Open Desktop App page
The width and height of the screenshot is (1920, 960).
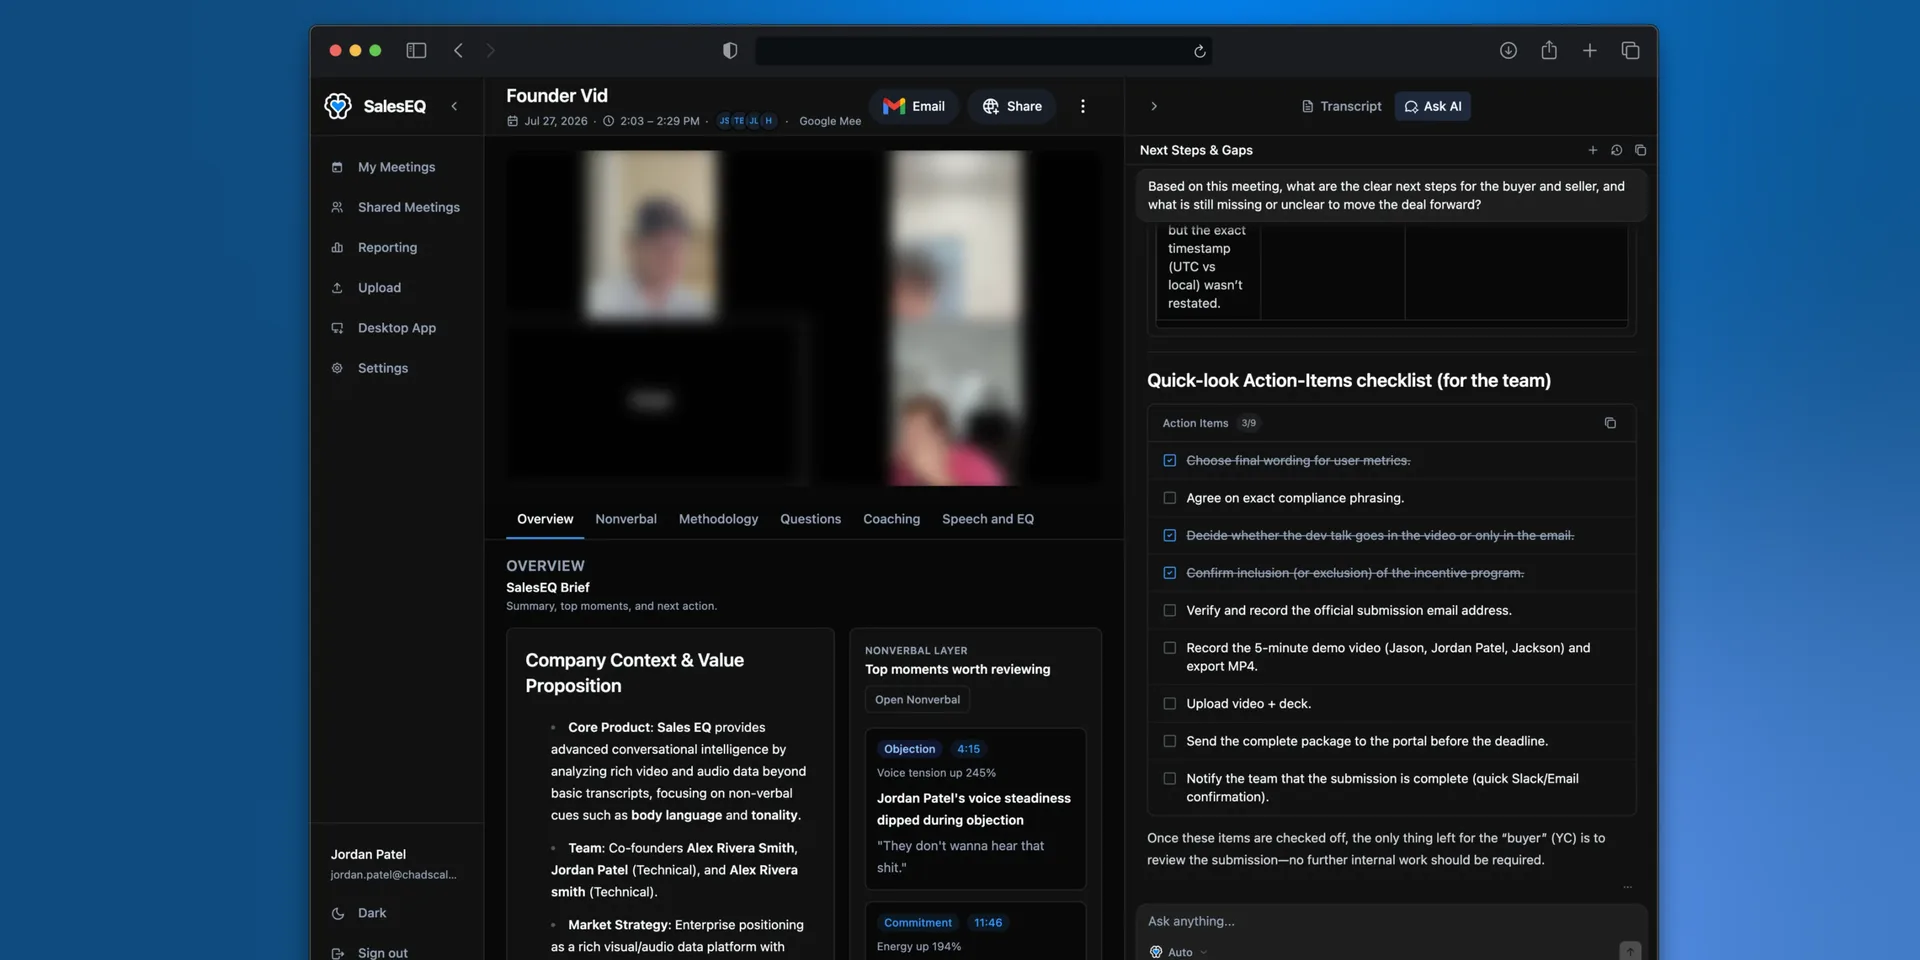coord(396,328)
